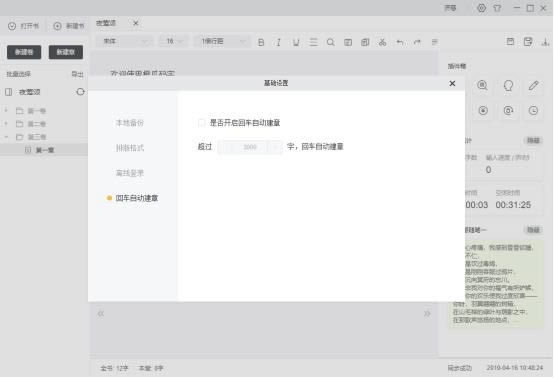Screen dimensions: 554x378
Task: Click the pencil plugin icon
Action: [x=534, y=85]
